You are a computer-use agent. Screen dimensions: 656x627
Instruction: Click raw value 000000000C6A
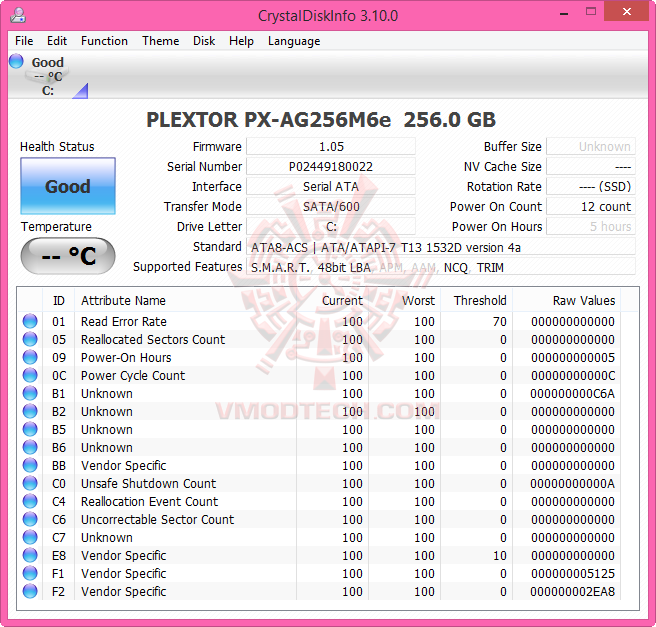572,394
